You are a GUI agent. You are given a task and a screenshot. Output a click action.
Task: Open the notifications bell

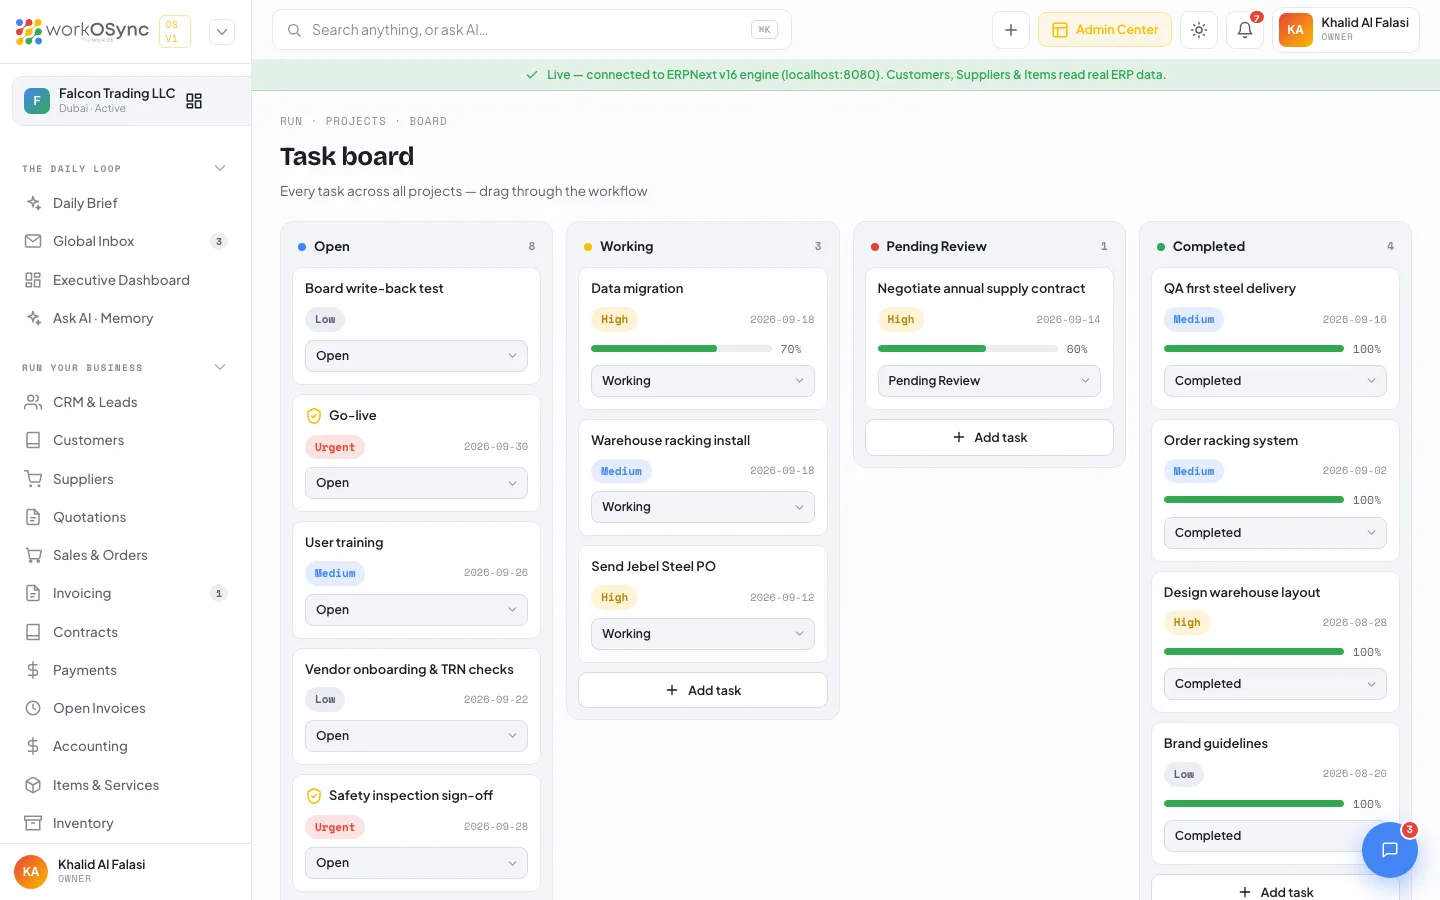(1245, 30)
